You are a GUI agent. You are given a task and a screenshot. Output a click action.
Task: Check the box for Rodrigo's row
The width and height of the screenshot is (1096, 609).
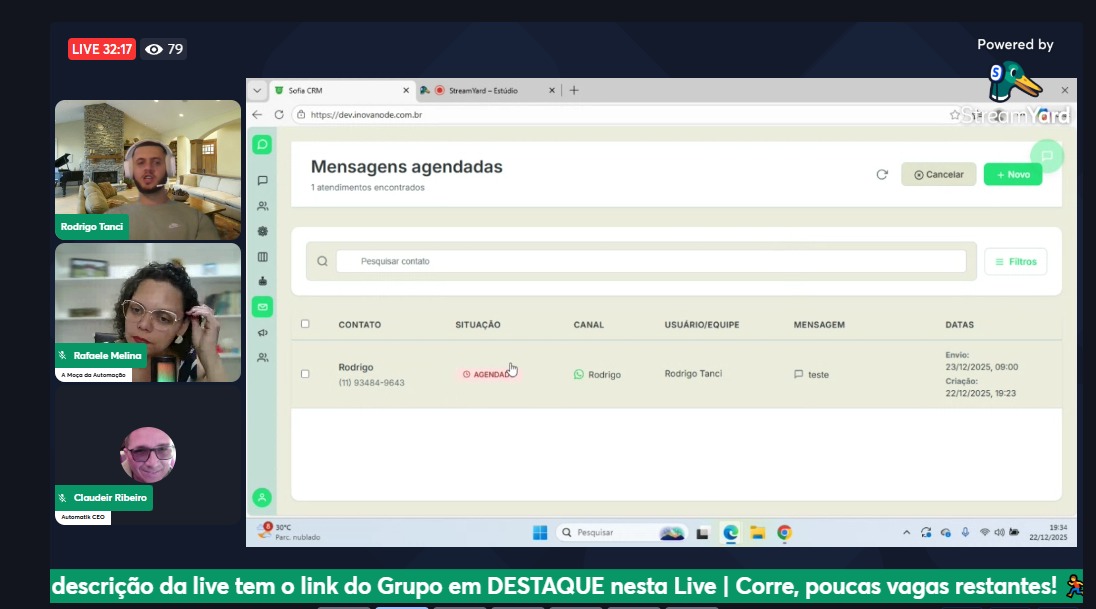306,374
